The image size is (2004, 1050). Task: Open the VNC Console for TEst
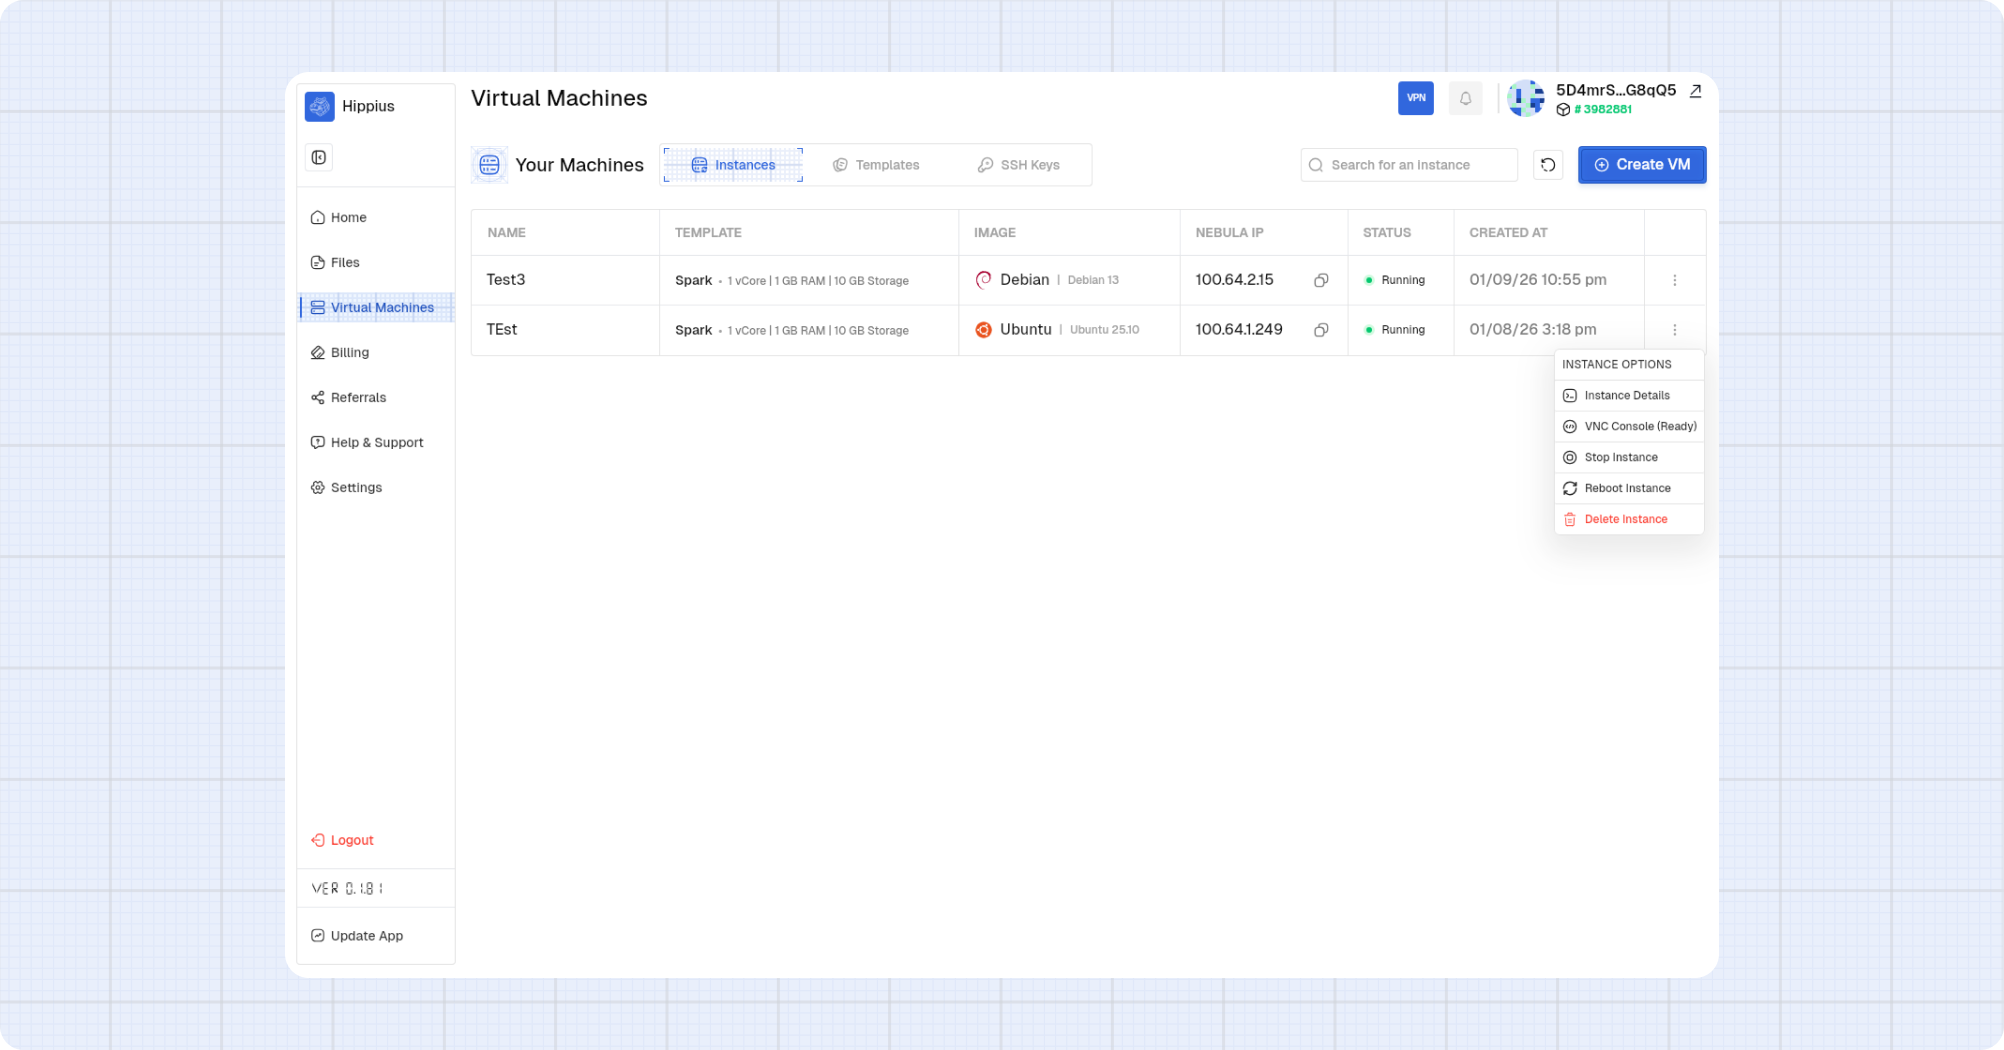pos(1629,426)
